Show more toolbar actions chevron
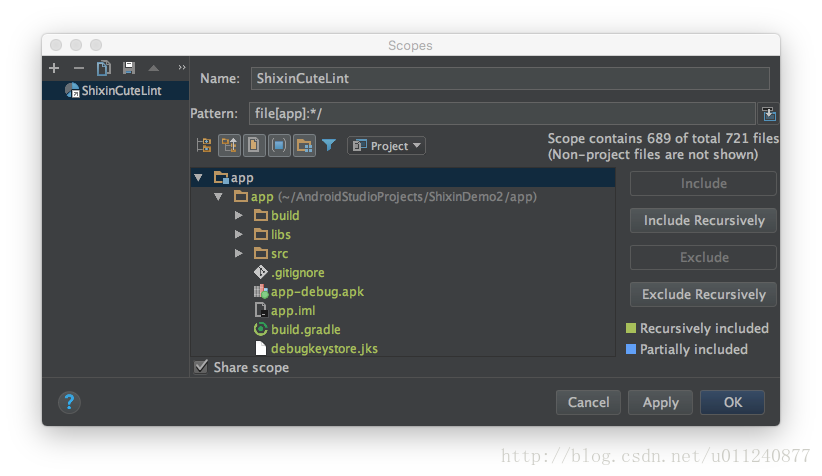Image resolution: width=822 pixels, height=476 pixels. pos(182,67)
